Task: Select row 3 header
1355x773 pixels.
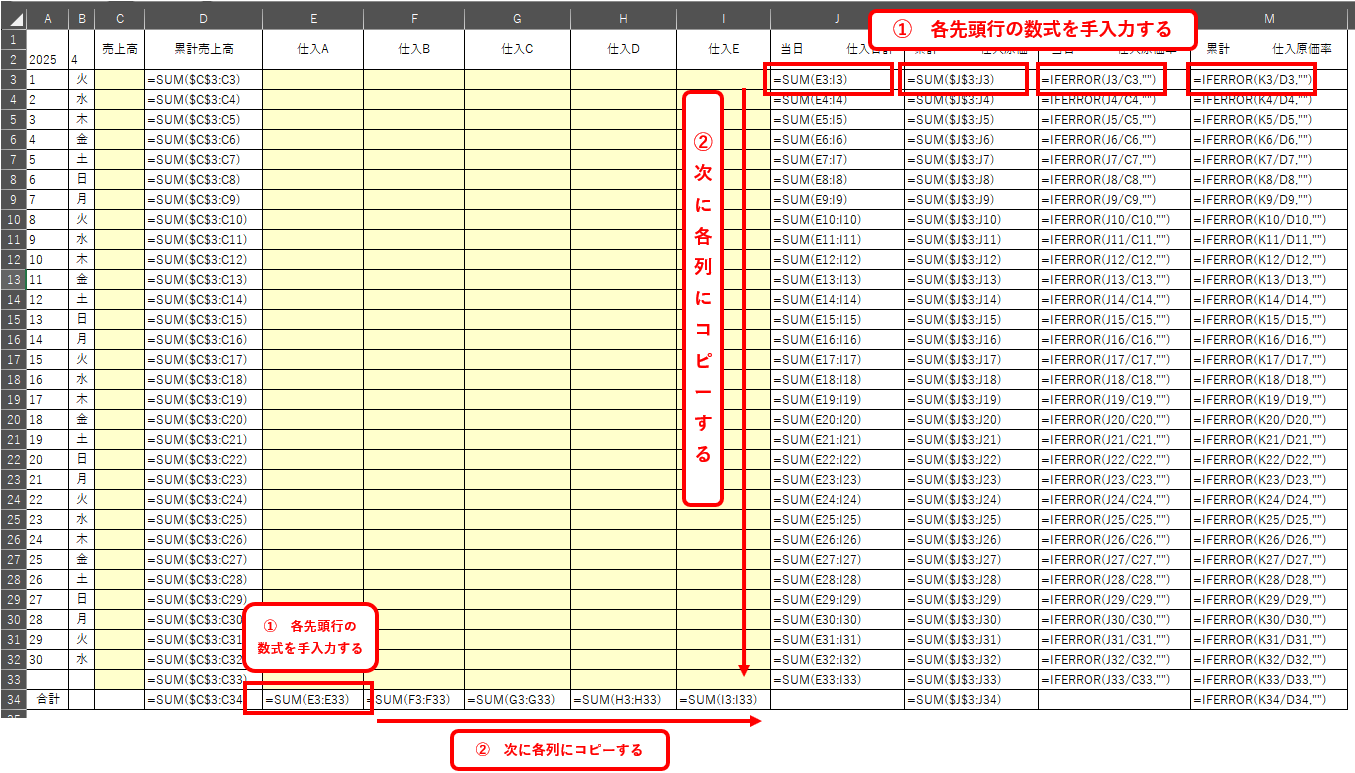Action: (x=12, y=79)
